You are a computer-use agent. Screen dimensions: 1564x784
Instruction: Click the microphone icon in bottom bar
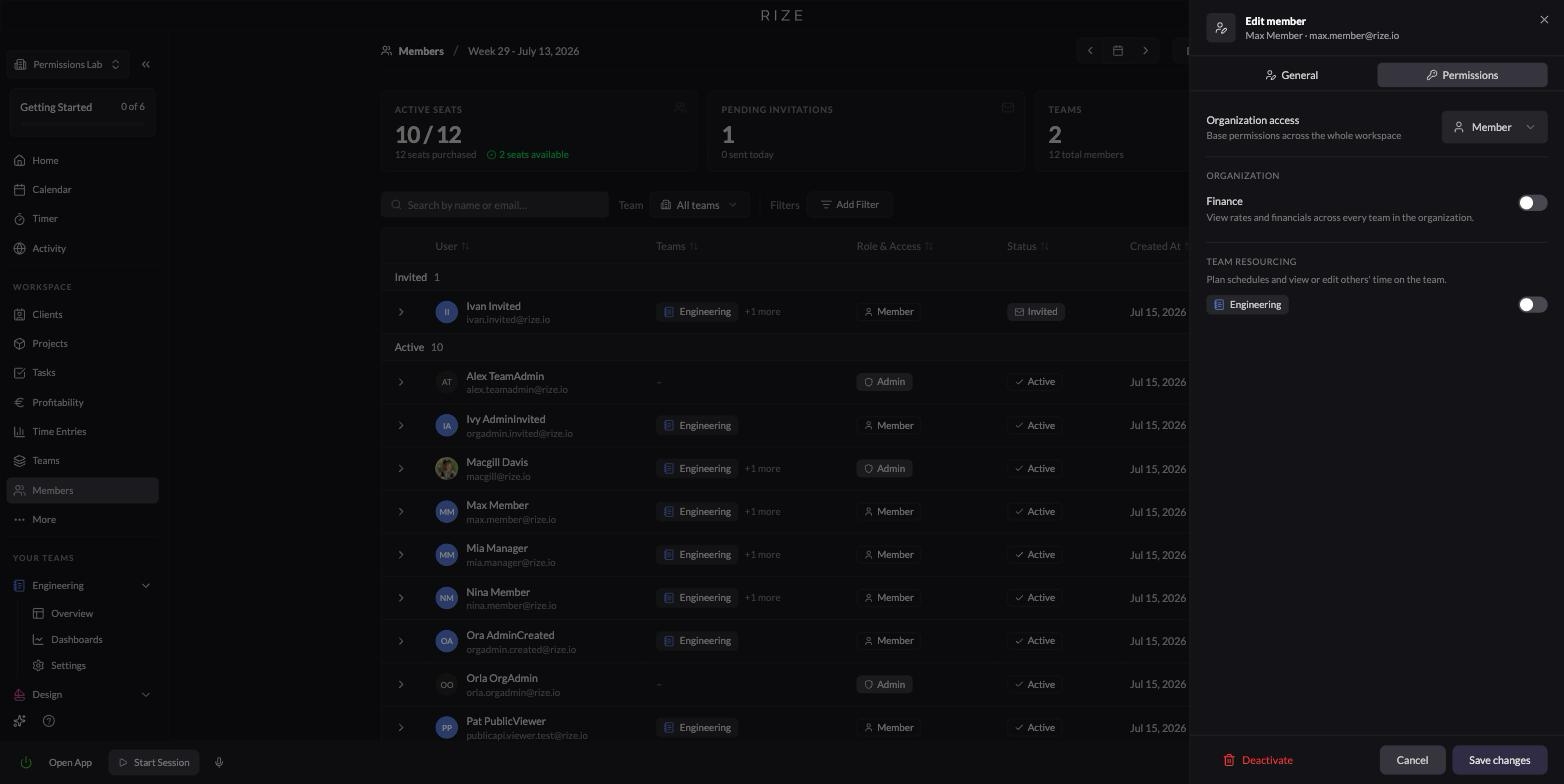tap(219, 762)
